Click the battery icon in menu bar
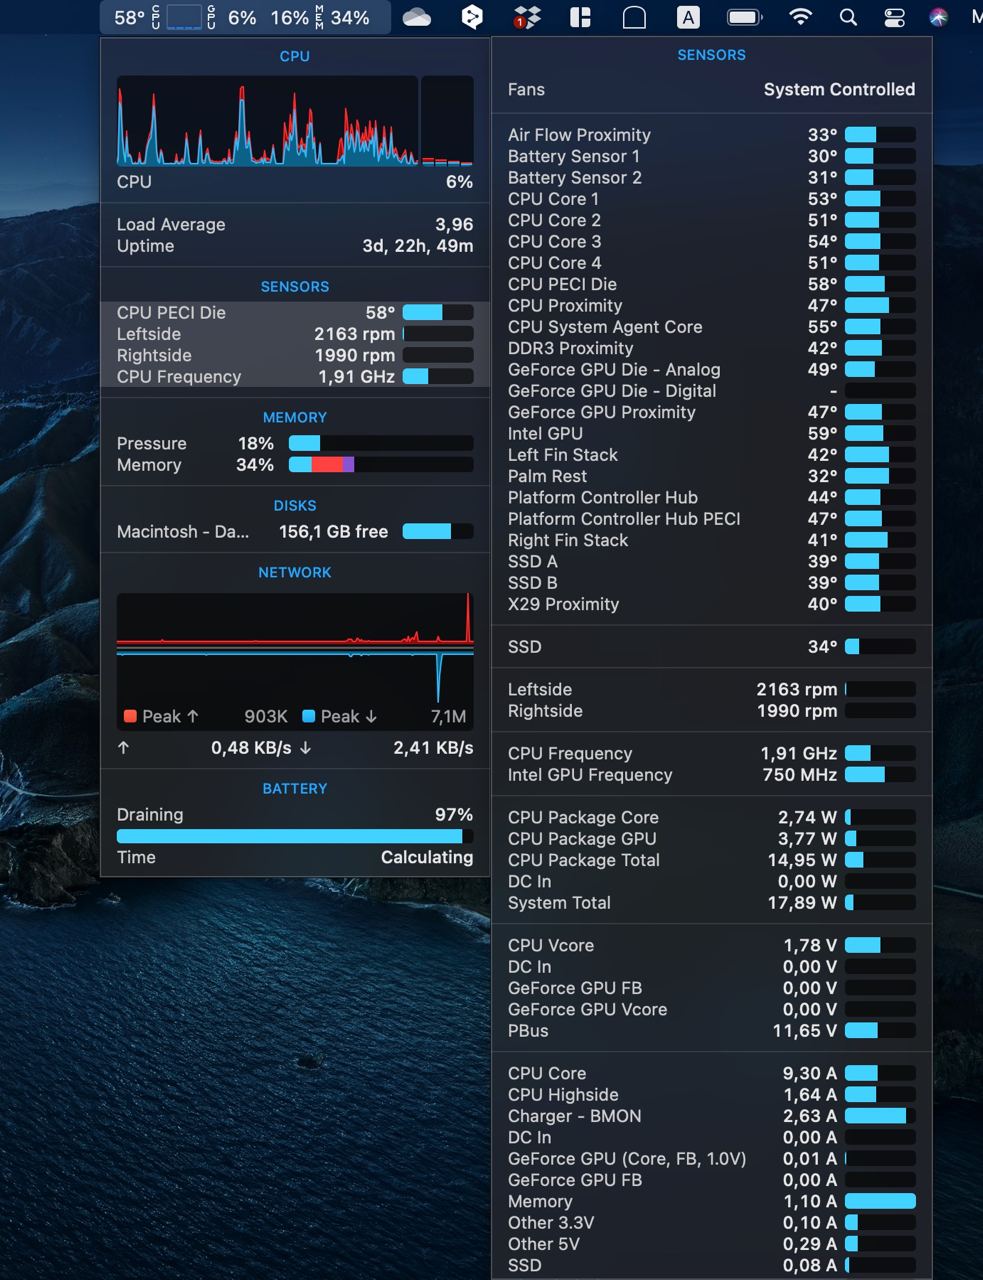Viewport: 983px width, 1280px height. coord(744,17)
